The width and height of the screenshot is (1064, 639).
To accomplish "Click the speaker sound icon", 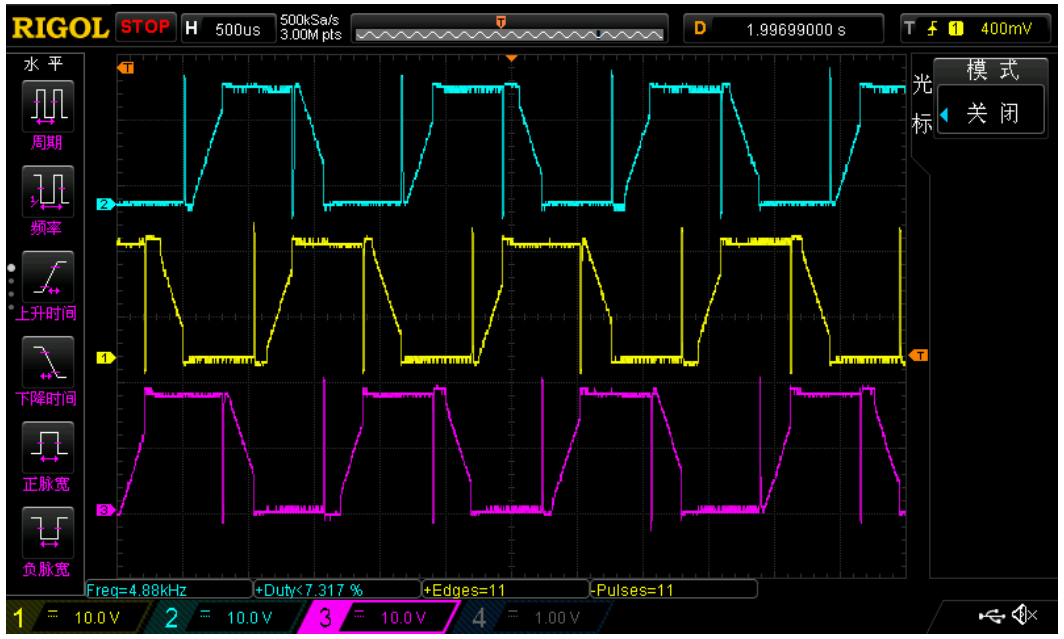I will click(1024, 615).
